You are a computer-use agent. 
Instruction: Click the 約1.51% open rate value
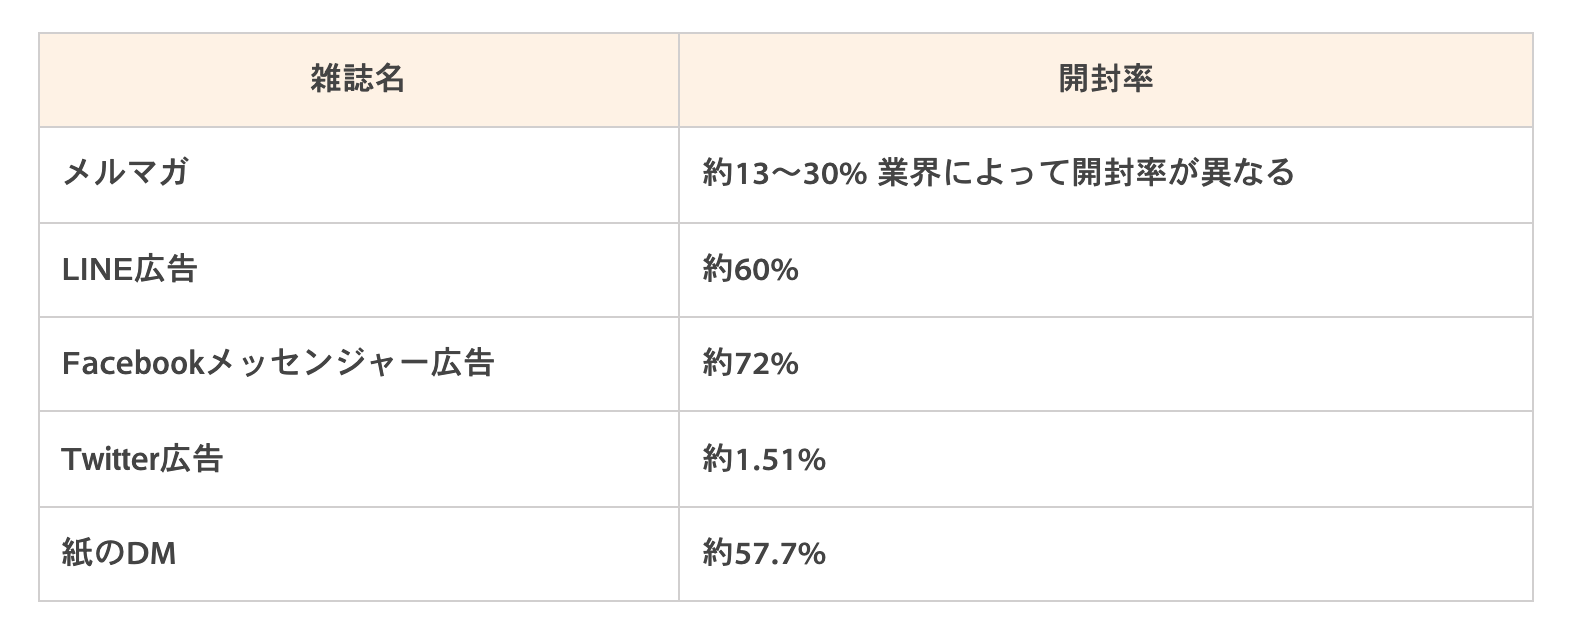(764, 459)
